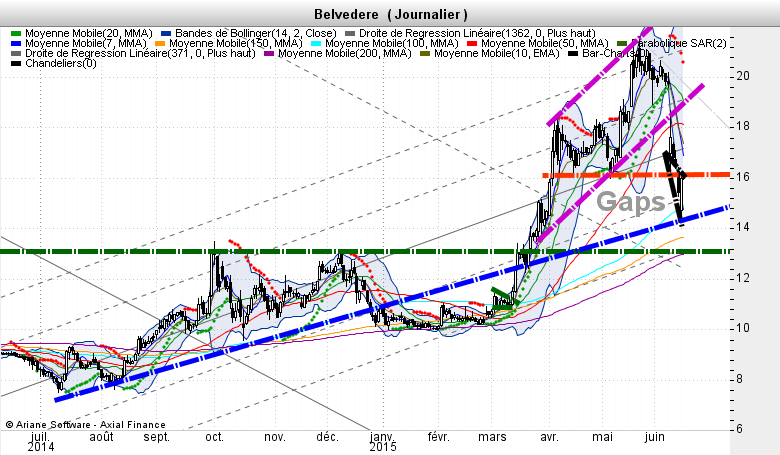Click the blue swatch for Moyenne Mobile(7, MMA)
The image size is (780, 455).
coord(16,43)
